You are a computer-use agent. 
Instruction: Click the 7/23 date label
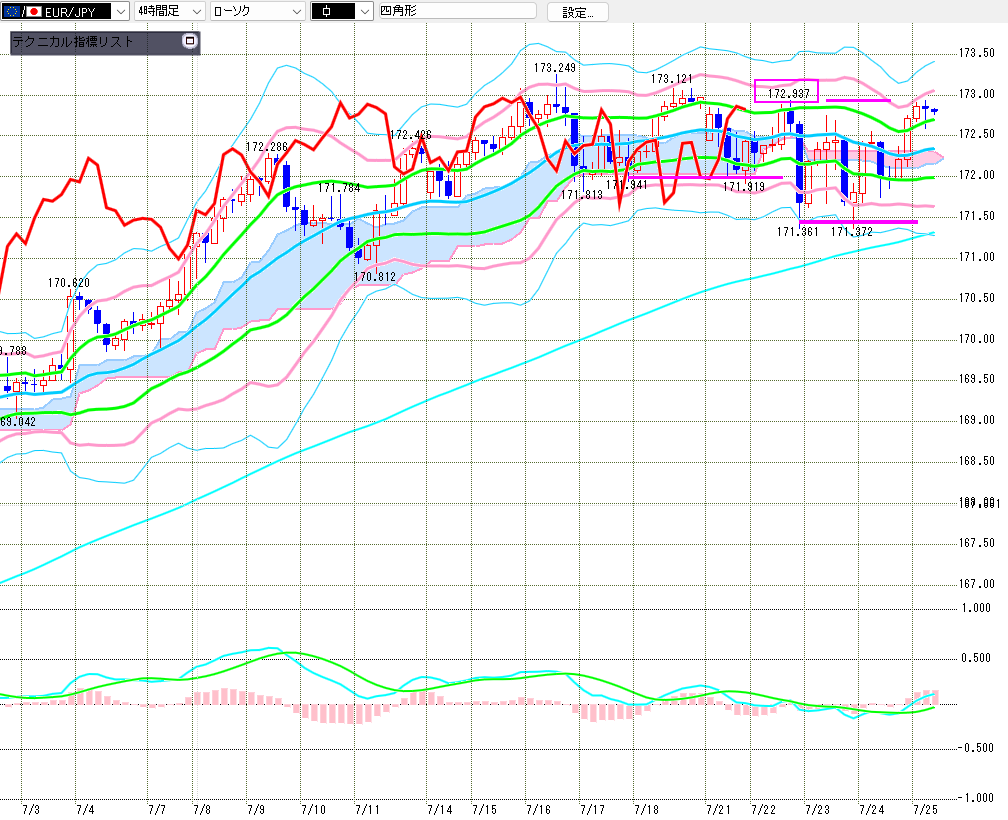(817, 810)
